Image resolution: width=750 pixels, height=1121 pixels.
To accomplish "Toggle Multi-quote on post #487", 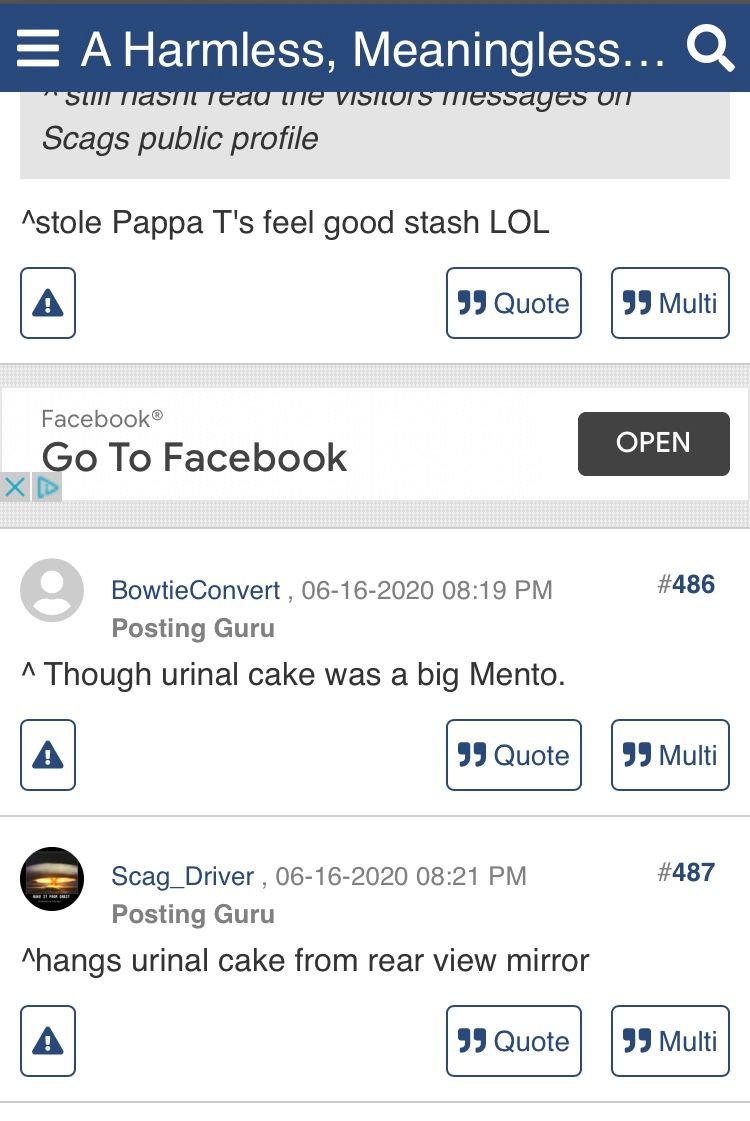I will [x=670, y=1041].
